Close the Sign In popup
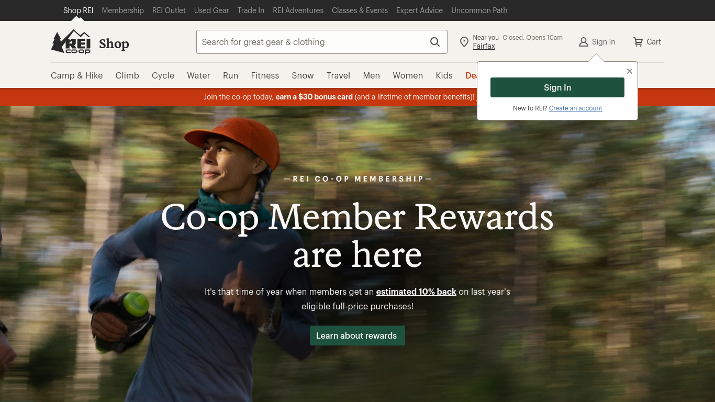 click(629, 71)
